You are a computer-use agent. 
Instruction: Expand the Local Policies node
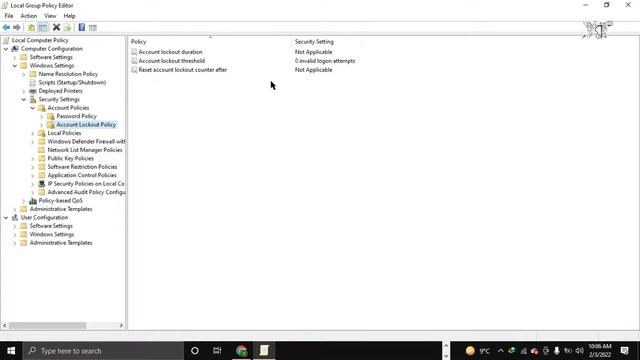33,133
